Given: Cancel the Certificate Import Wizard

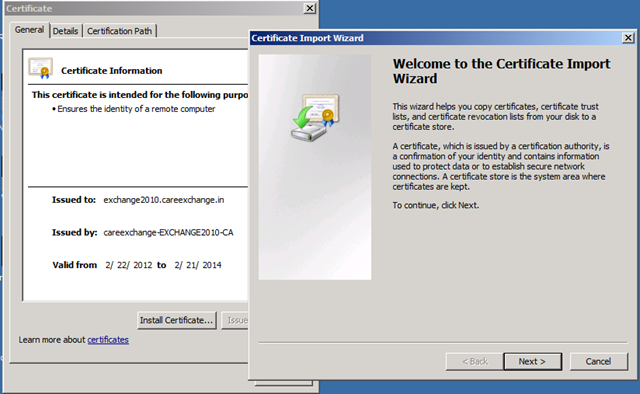Looking at the screenshot, I should [598, 361].
